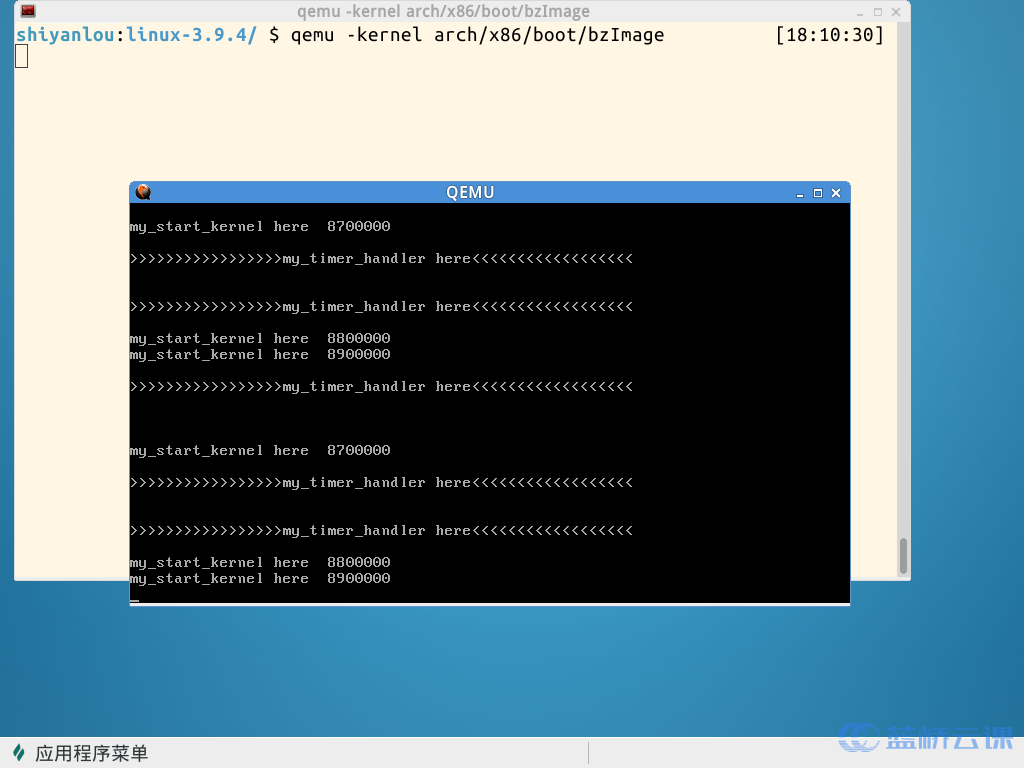This screenshot has width=1024, height=768.
Task: Close the terminal window
Action: coord(896,12)
